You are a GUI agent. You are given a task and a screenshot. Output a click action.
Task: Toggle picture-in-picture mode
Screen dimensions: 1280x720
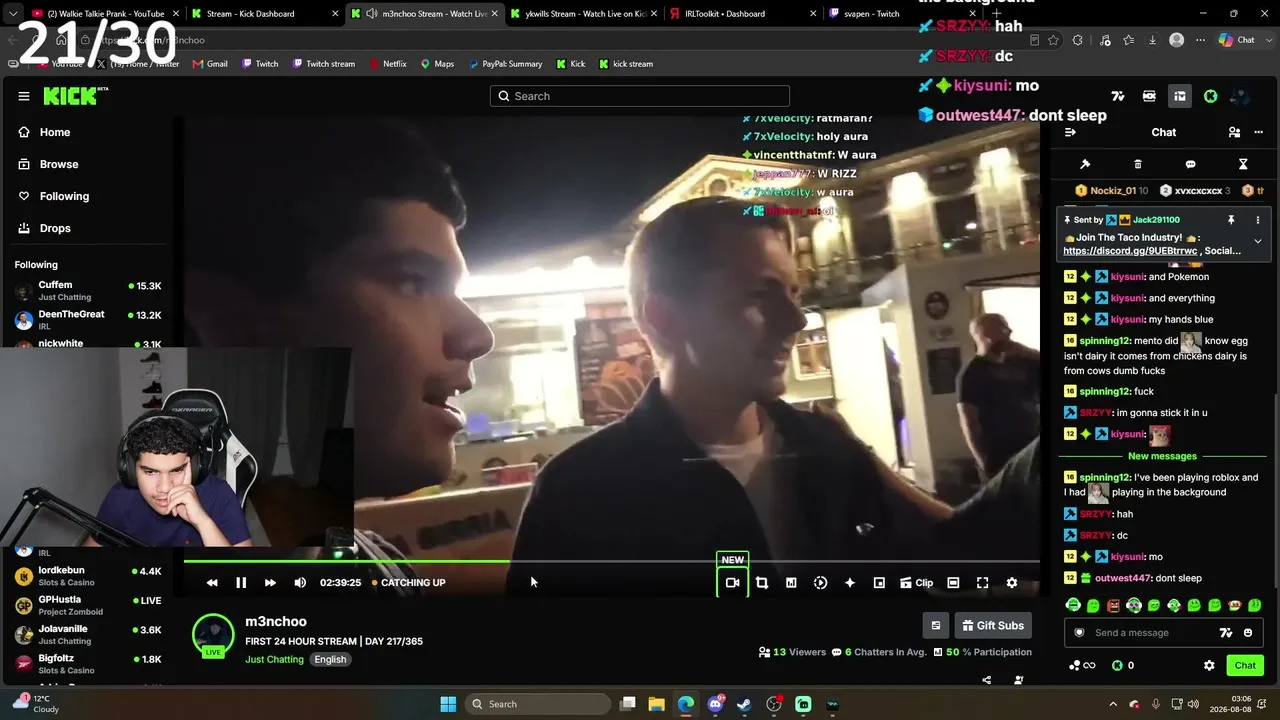tap(879, 583)
